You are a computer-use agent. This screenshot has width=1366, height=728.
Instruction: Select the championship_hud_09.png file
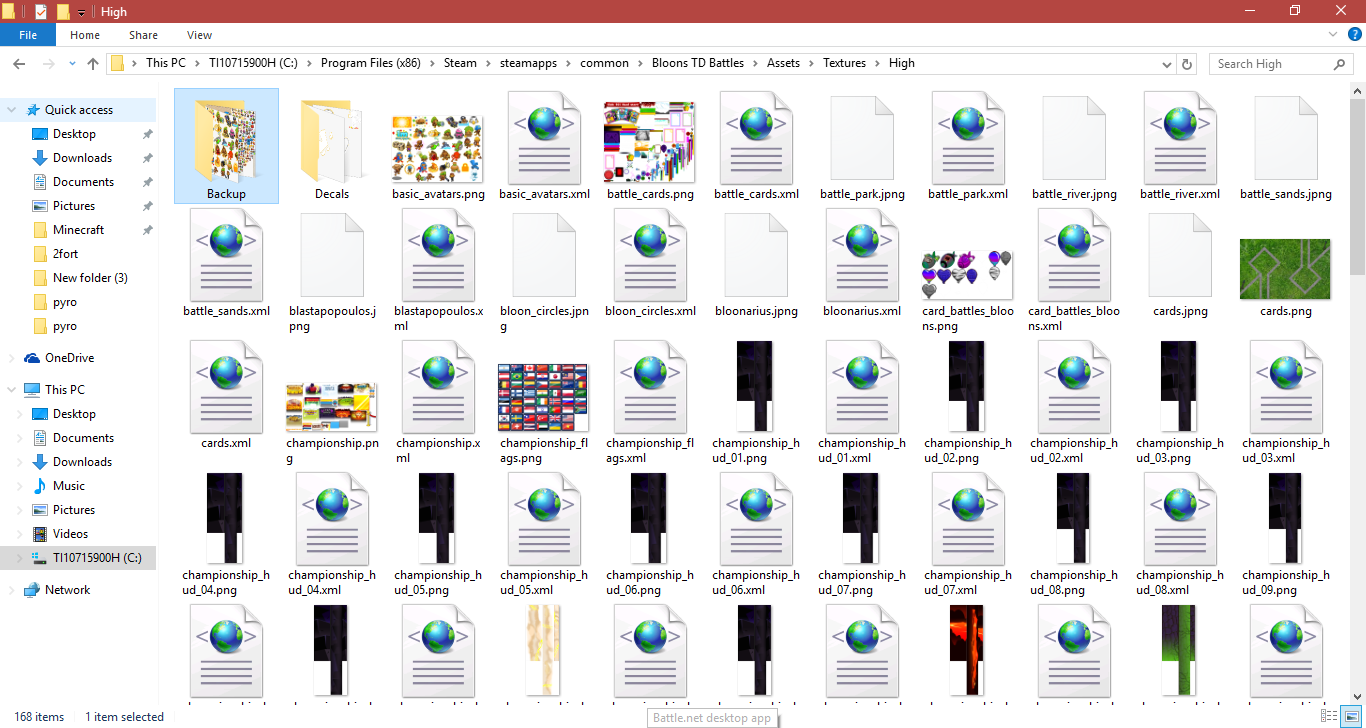coord(1286,534)
